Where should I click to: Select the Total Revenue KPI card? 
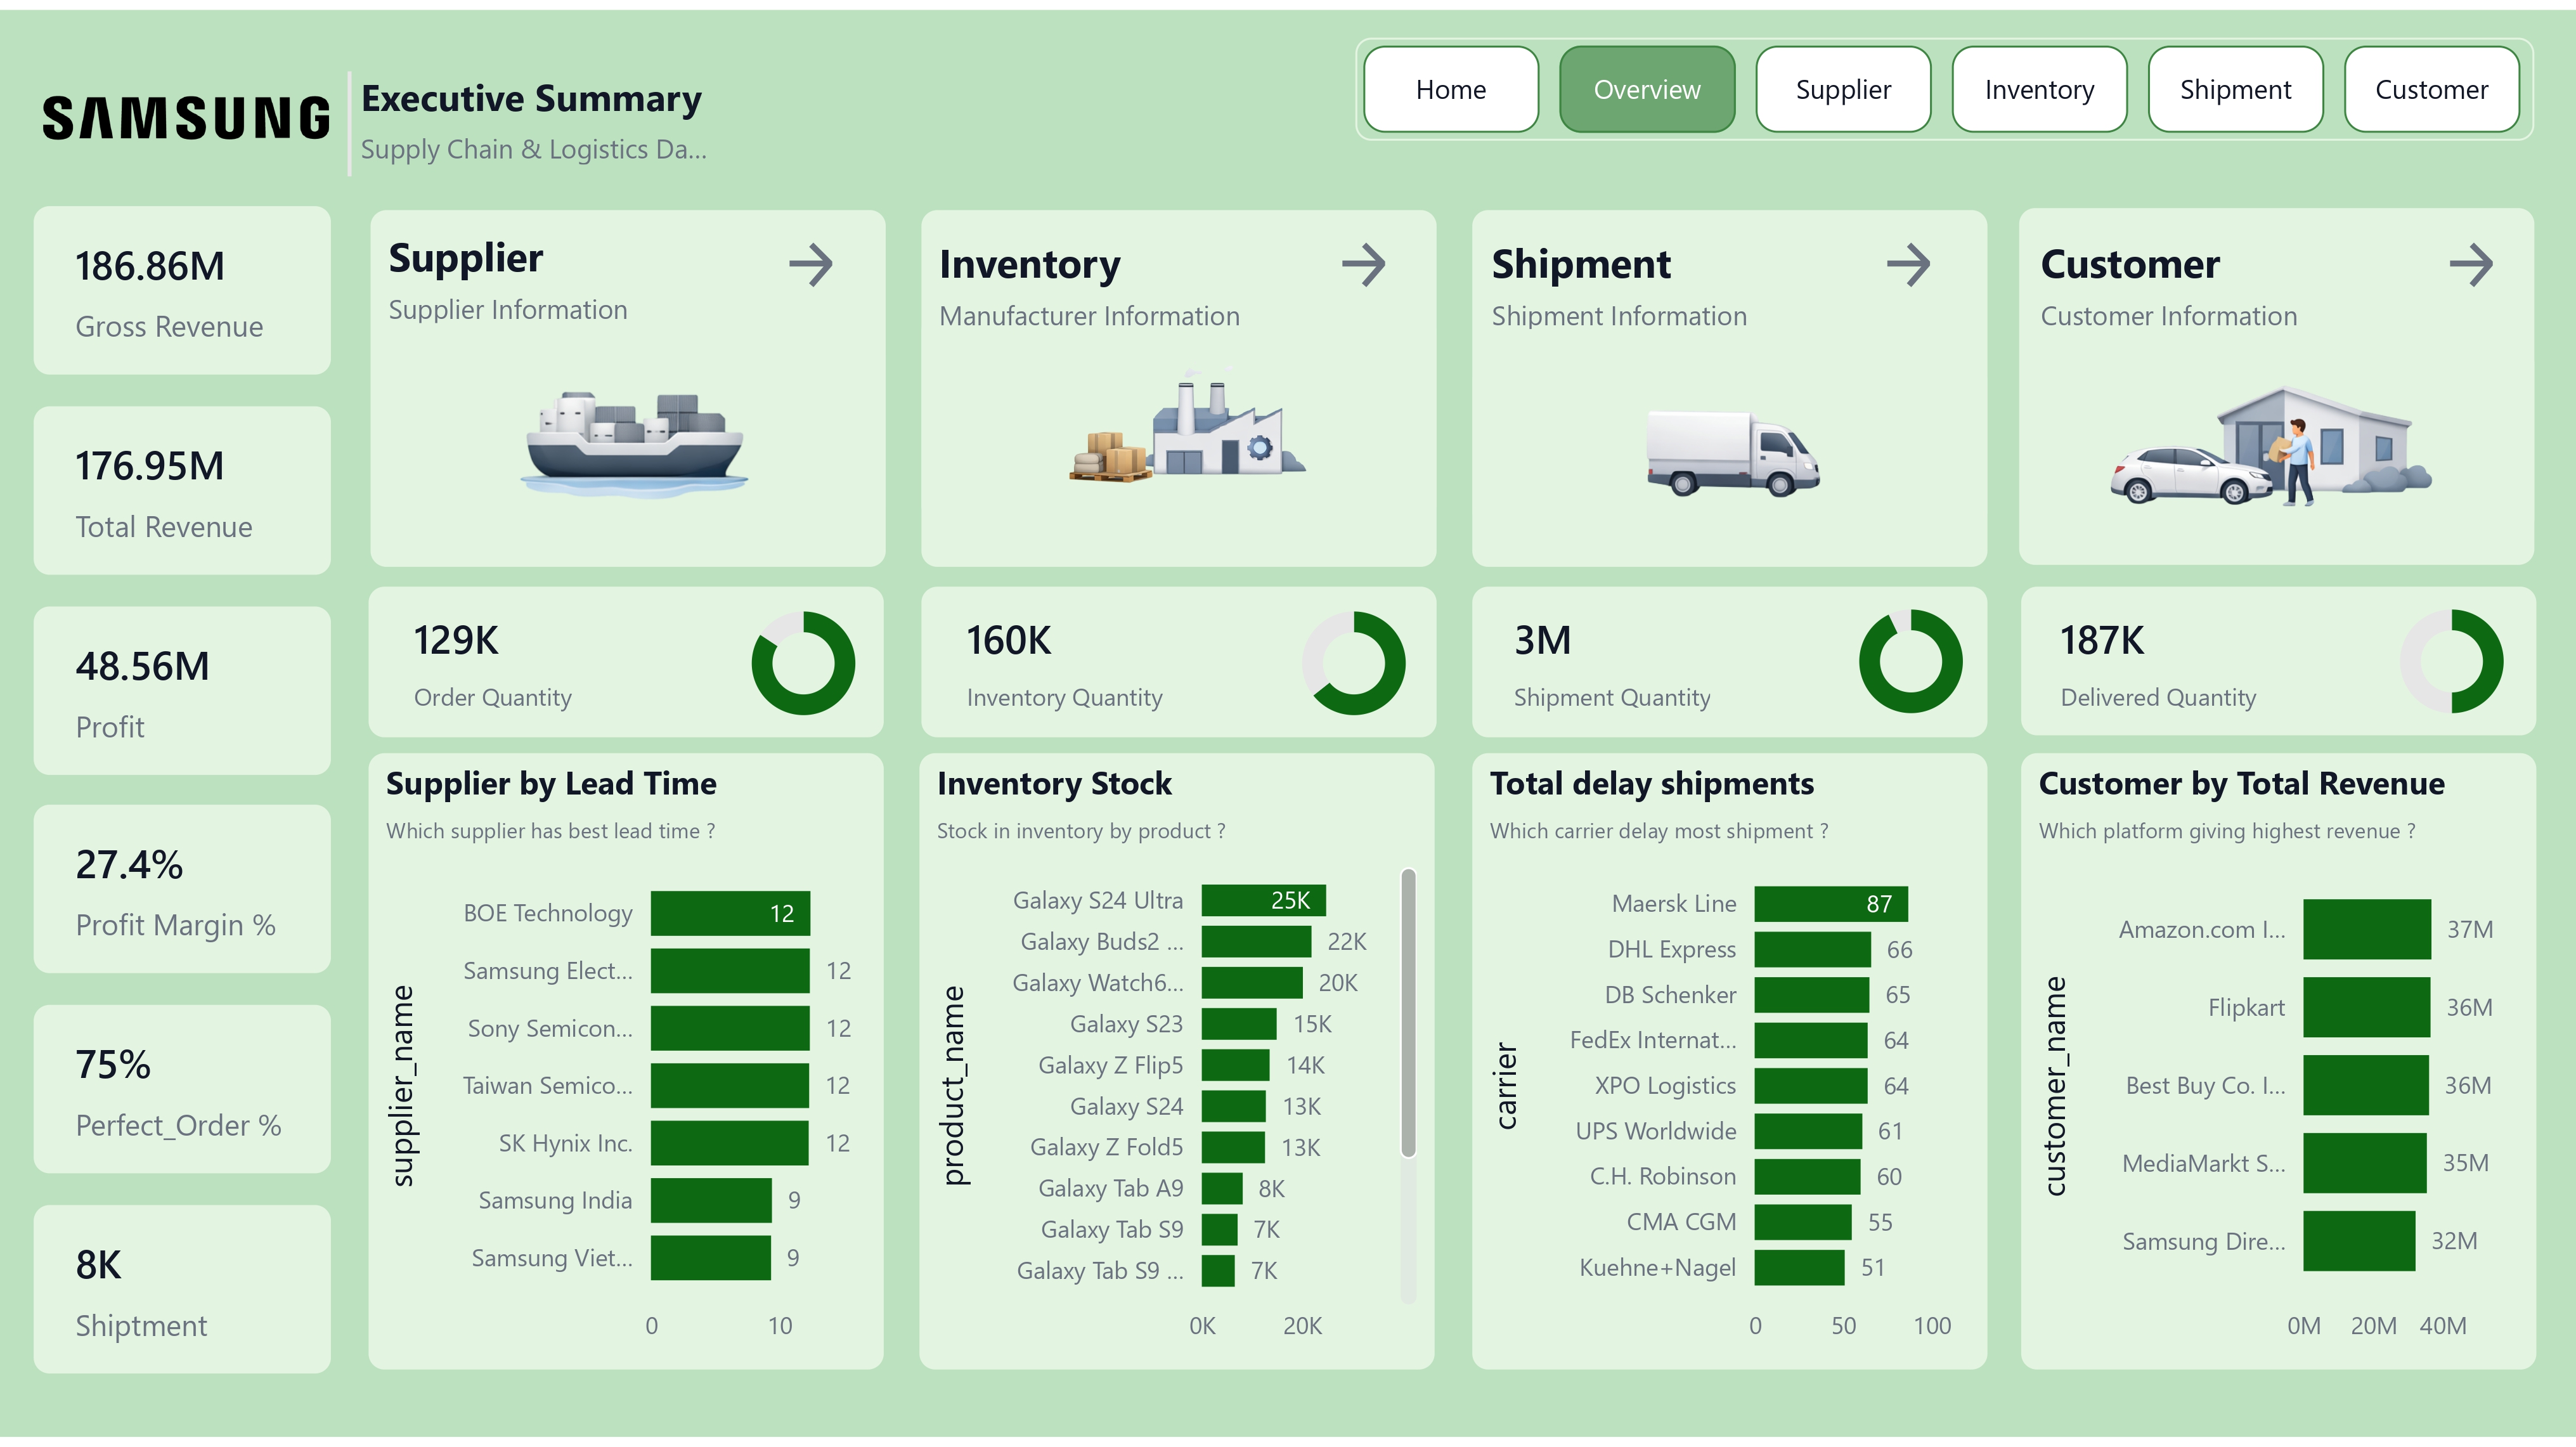point(182,490)
